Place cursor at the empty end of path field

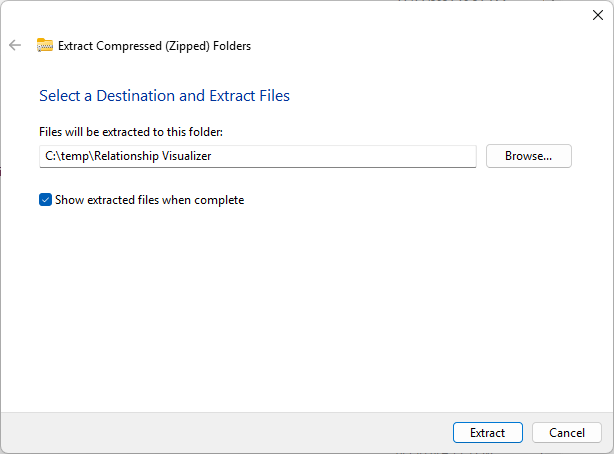click(400, 156)
